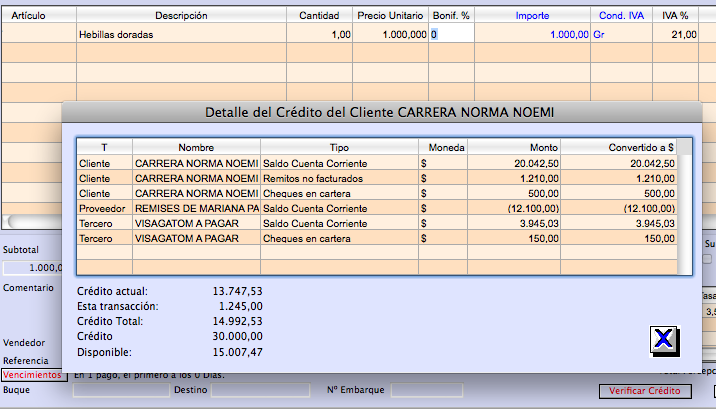The height and width of the screenshot is (409, 716).
Task: Click the Buque input field
Action: pyautogui.click(x=121, y=390)
